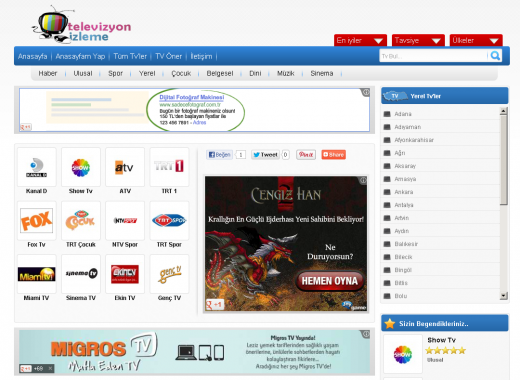Open the Miami TV channel logo
Image resolution: width=520 pixels, height=380 pixels.
[x=36, y=274]
